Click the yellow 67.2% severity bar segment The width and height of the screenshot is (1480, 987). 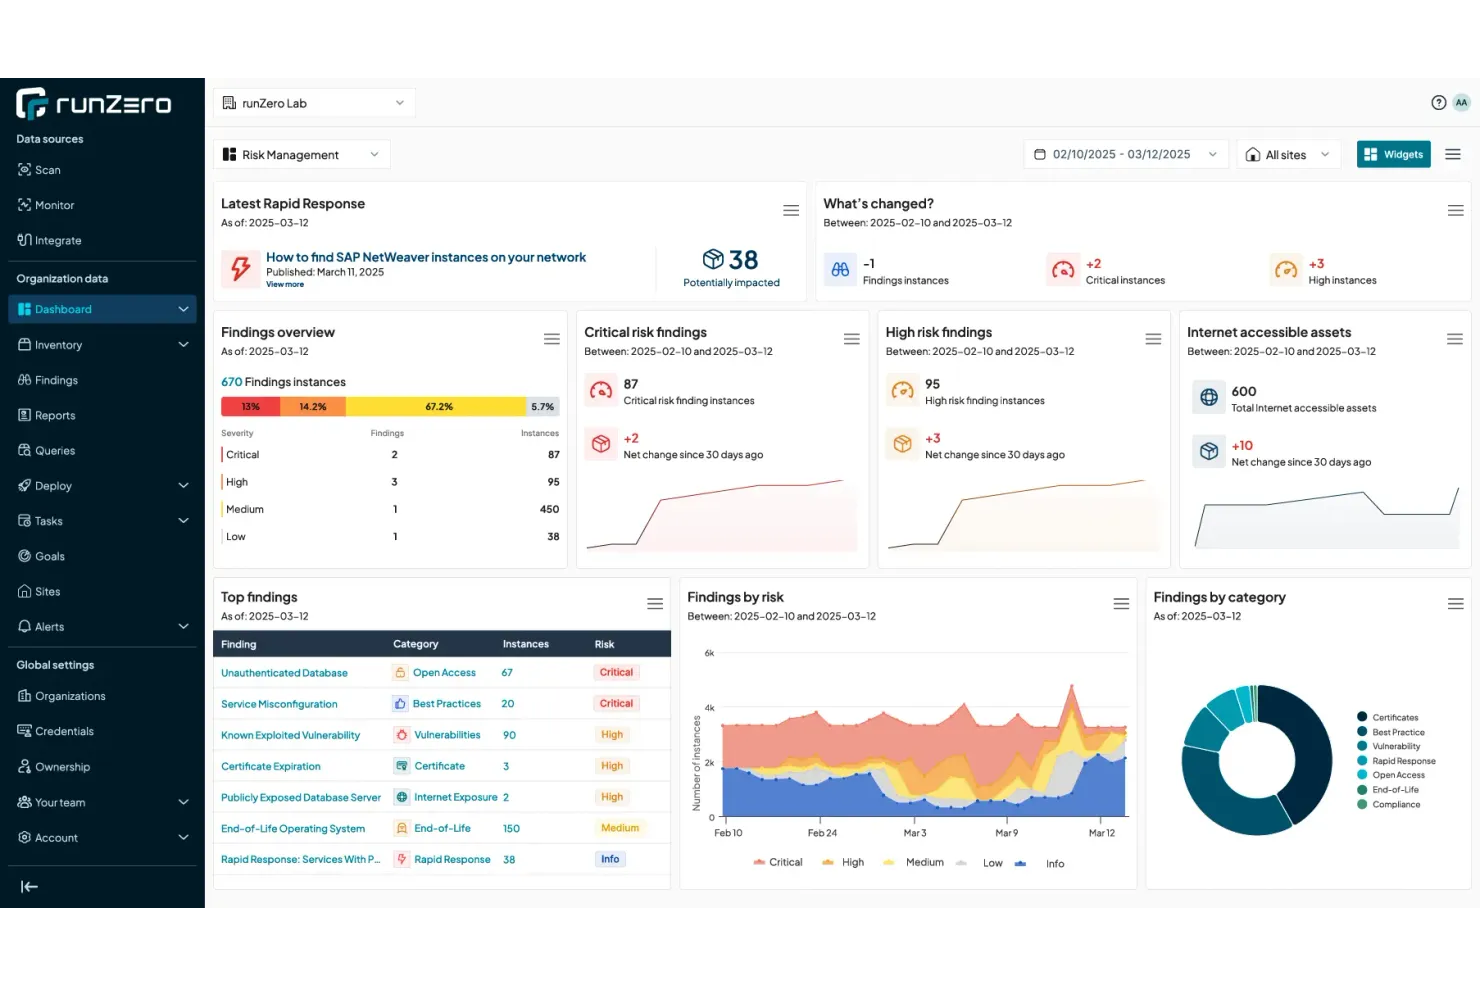pos(437,407)
